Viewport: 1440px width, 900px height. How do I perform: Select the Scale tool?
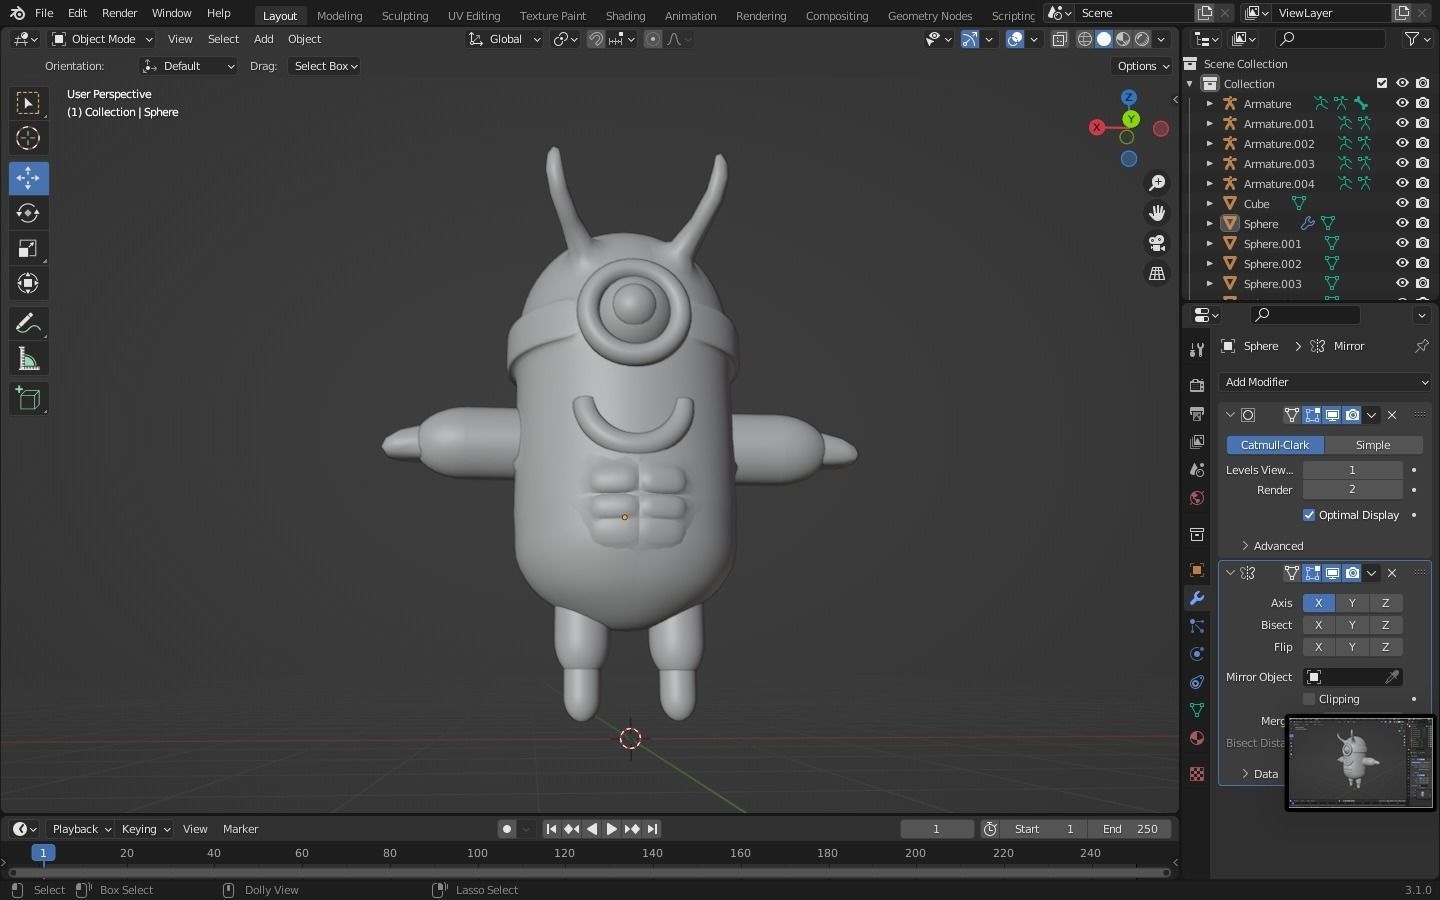coord(28,248)
